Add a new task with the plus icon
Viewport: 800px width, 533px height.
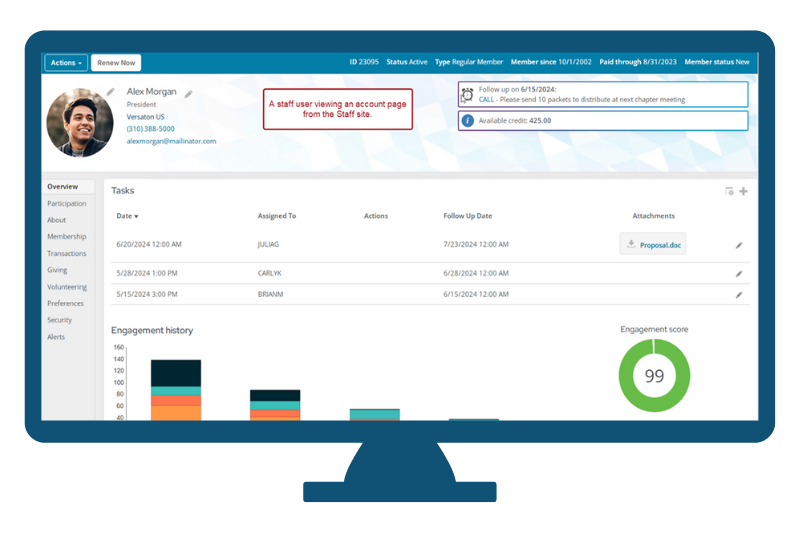[x=743, y=191]
